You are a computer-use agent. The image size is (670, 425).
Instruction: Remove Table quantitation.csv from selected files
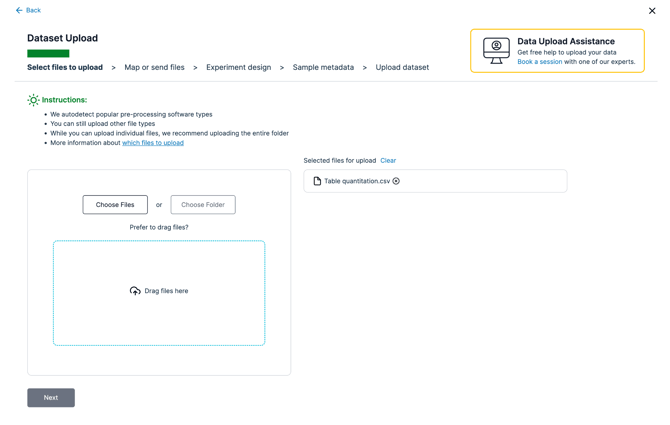396,181
